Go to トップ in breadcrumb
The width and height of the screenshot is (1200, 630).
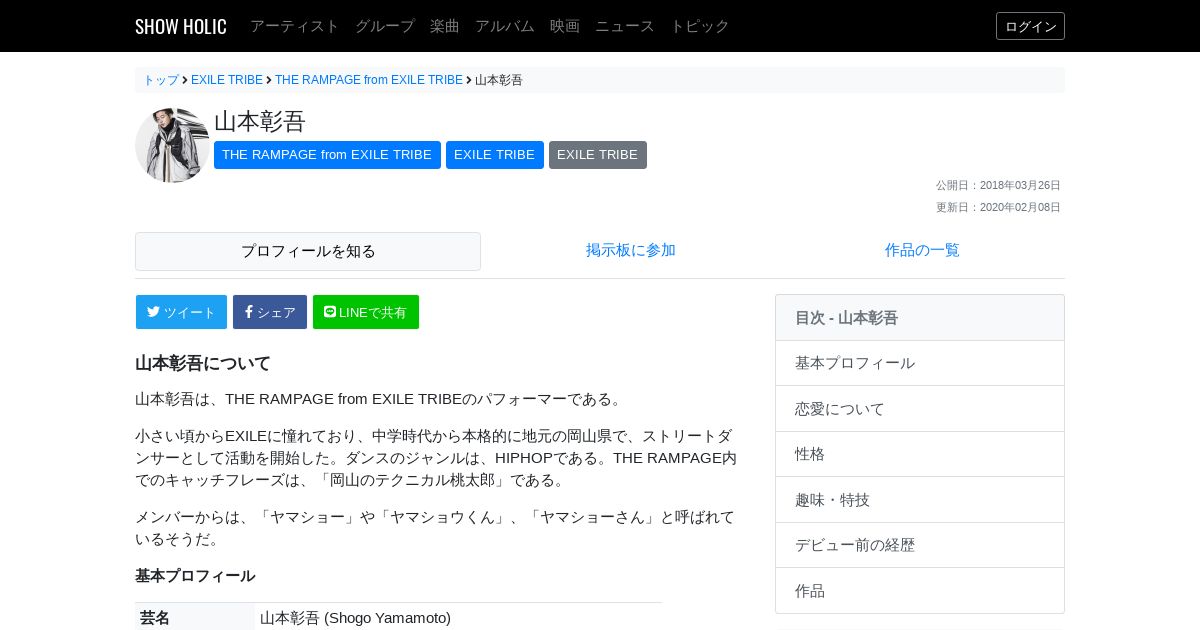click(161, 80)
